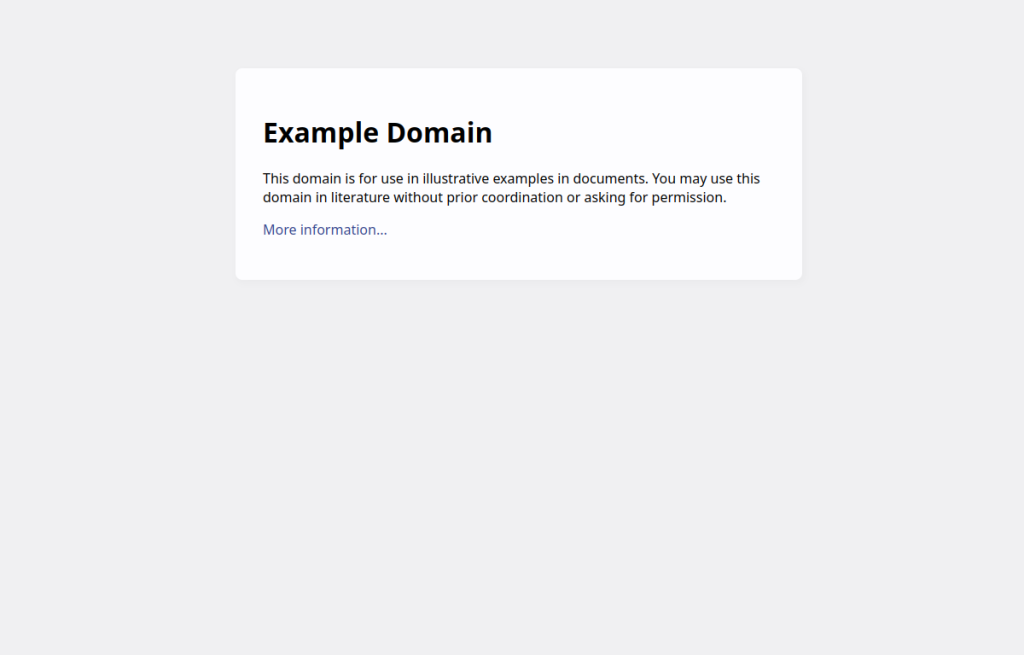The height and width of the screenshot is (655, 1024).
Task: Click the word "illustrative" in the paragraph
Action: click(x=456, y=179)
